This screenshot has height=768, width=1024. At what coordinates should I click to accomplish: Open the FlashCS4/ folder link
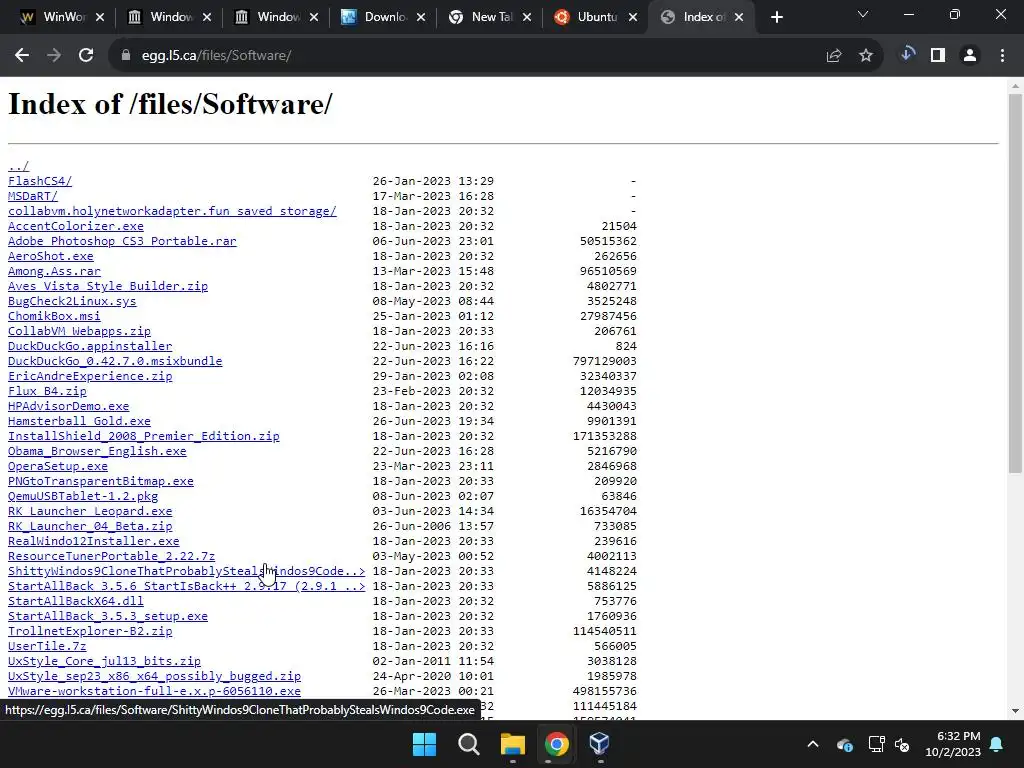(x=40, y=181)
